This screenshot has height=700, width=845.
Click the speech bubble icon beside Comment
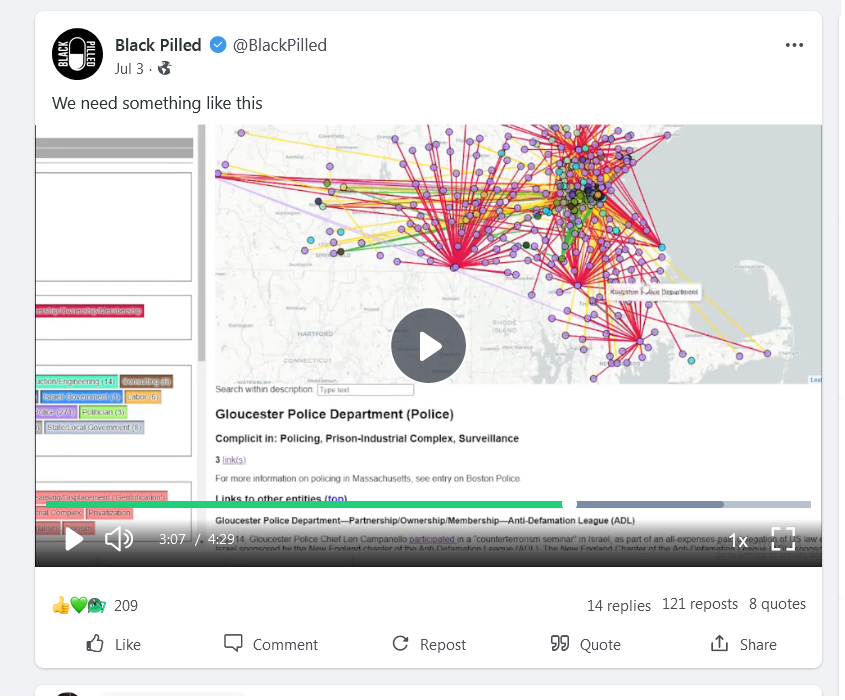tap(233, 643)
